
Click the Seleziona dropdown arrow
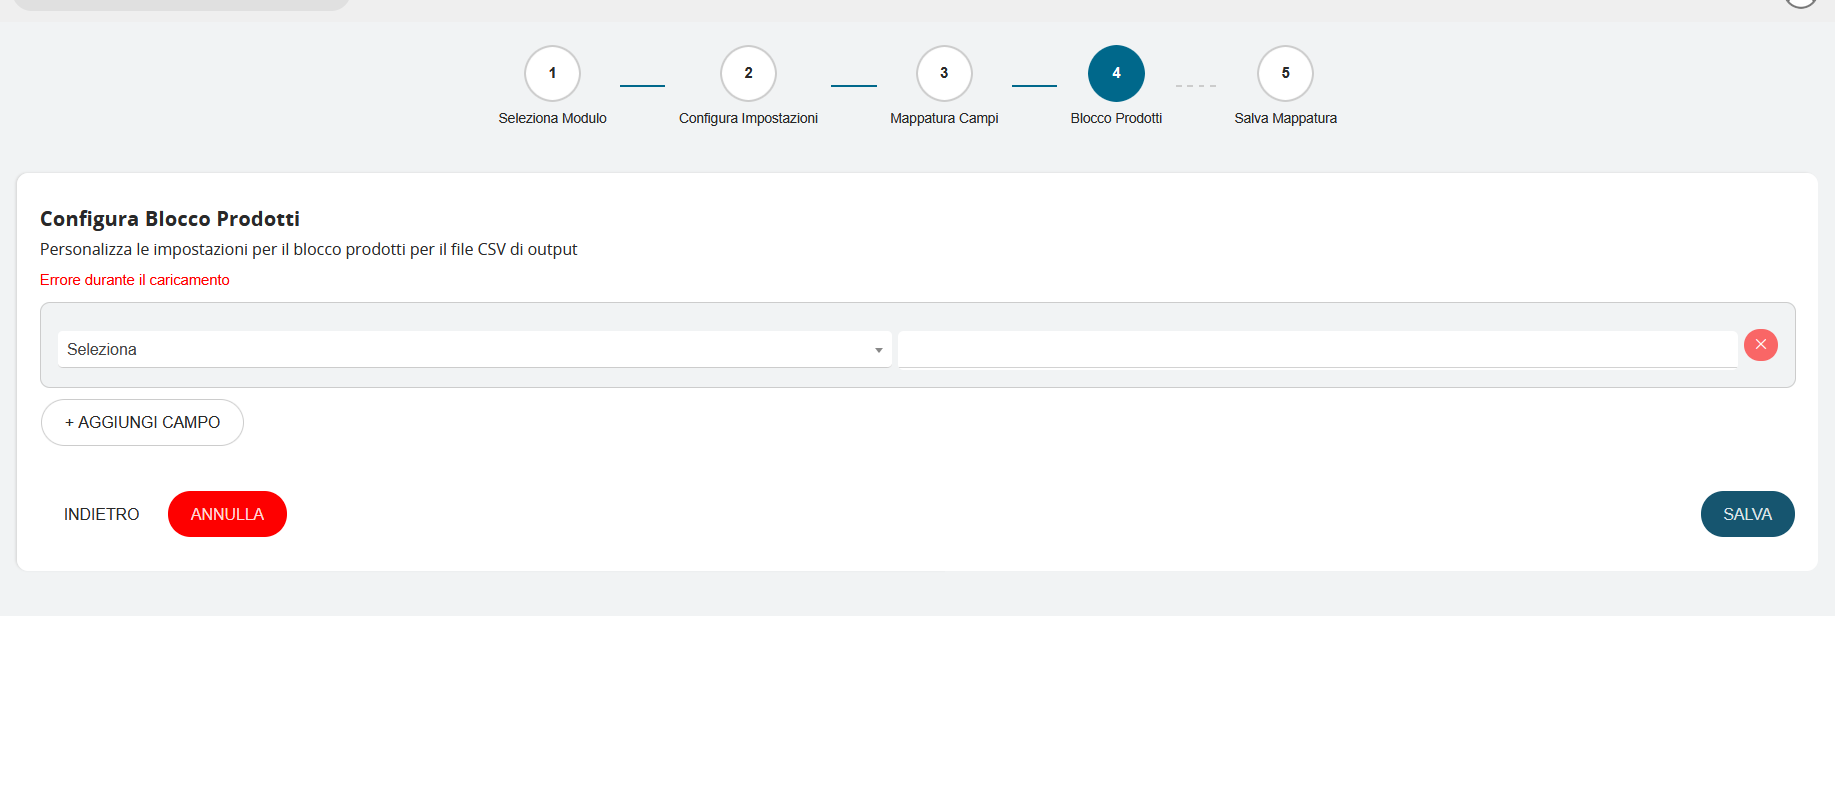click(x=878, y=350)
